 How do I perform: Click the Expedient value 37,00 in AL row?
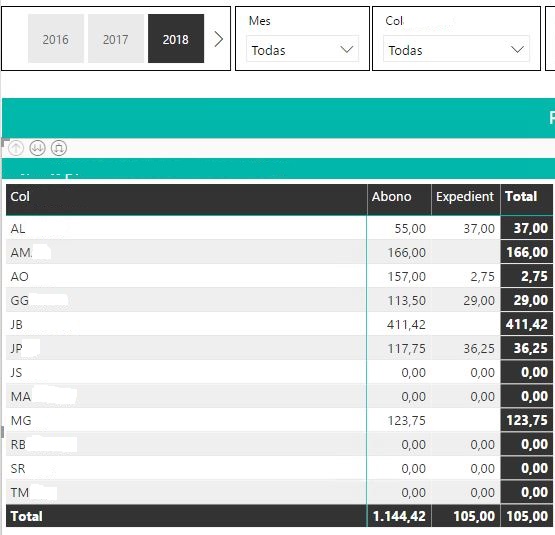coord(479,229)
